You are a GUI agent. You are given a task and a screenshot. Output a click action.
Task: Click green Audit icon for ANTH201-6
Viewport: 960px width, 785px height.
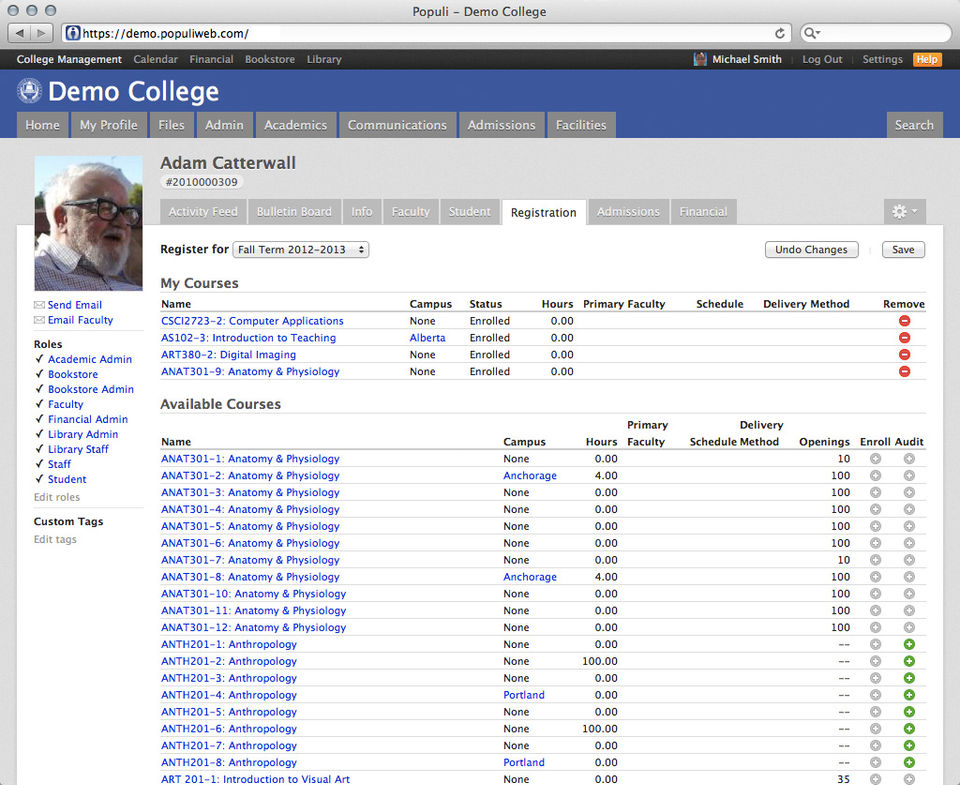[x=909, y=729]
